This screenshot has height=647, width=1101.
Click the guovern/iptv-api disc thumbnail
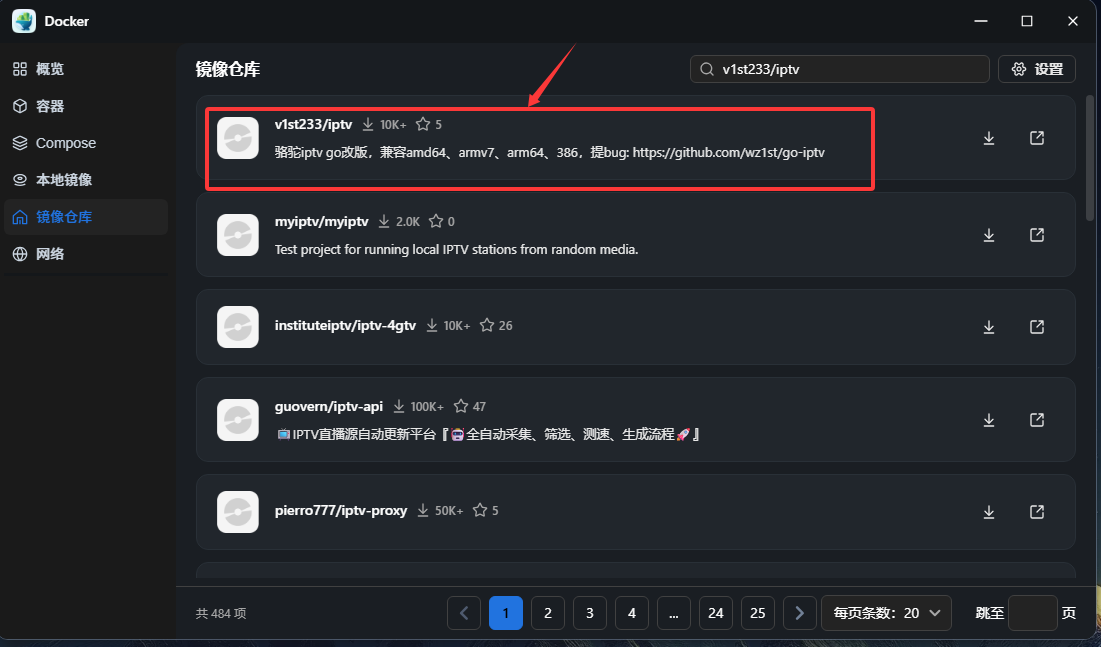(x=238, y=420)
